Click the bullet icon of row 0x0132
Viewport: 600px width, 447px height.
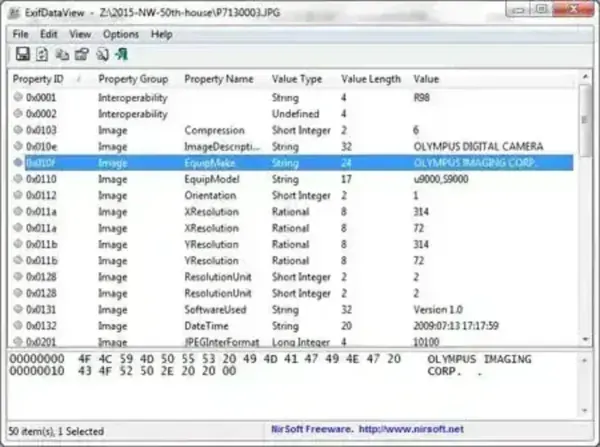point(18,325)
